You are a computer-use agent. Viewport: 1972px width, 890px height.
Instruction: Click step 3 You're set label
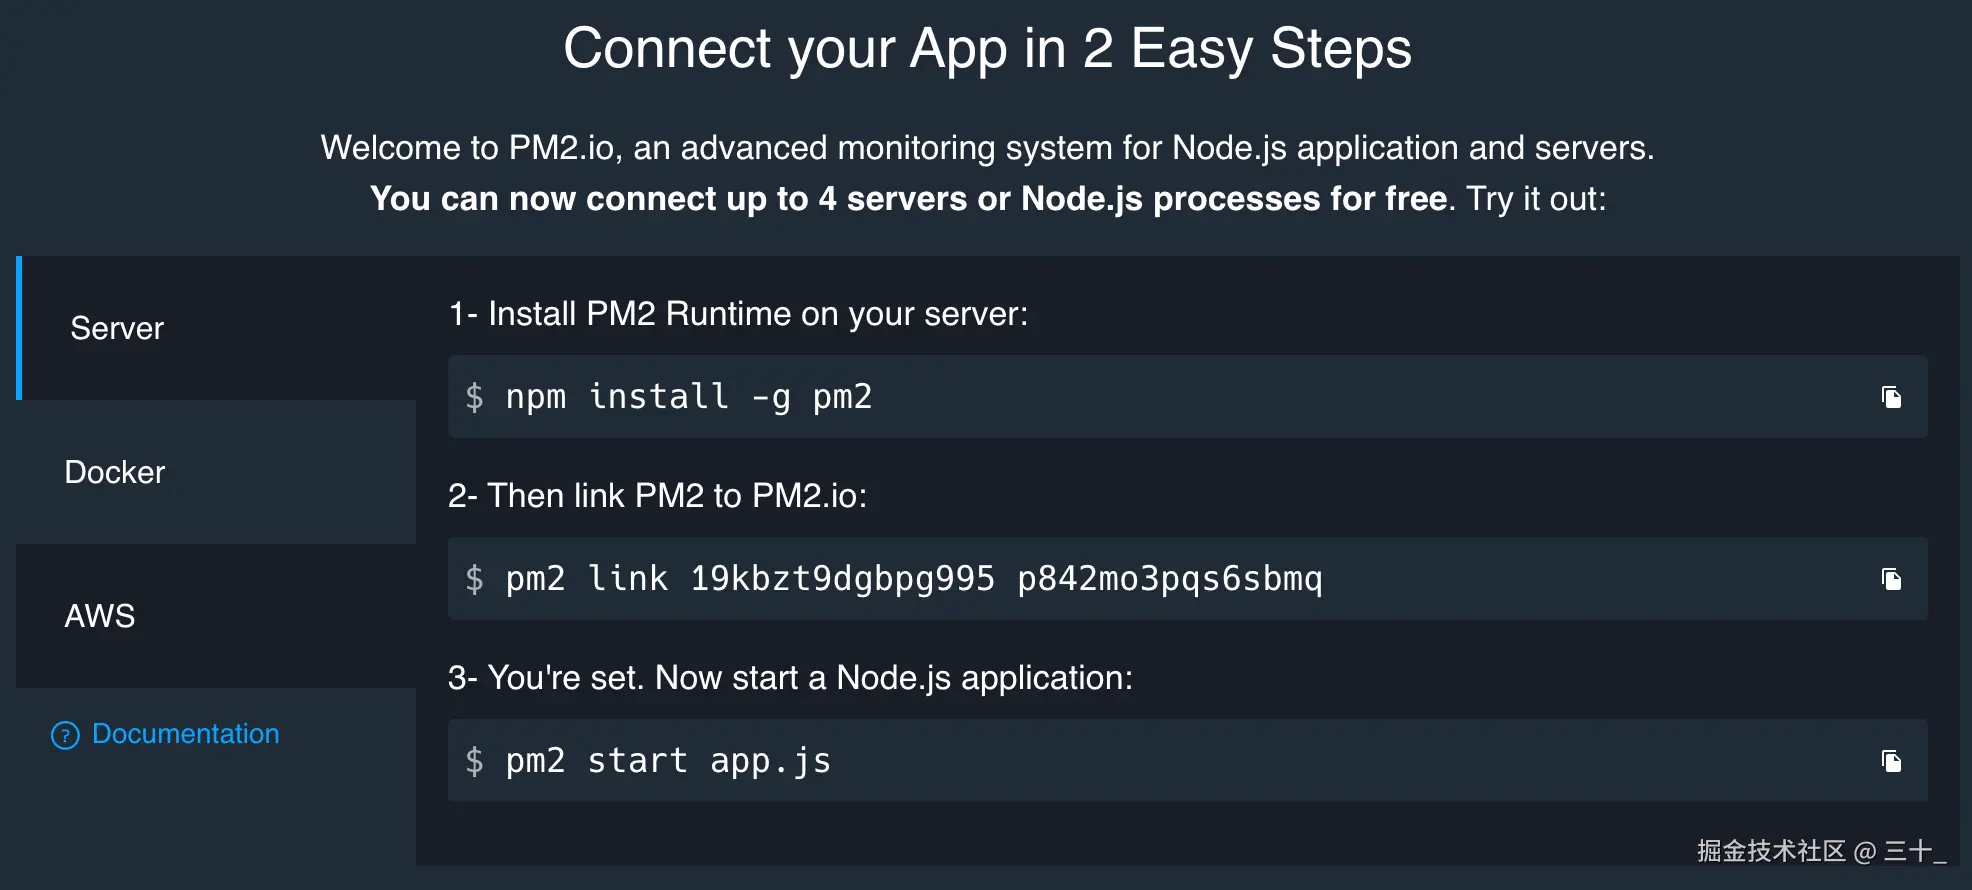[x=790, y=678]
